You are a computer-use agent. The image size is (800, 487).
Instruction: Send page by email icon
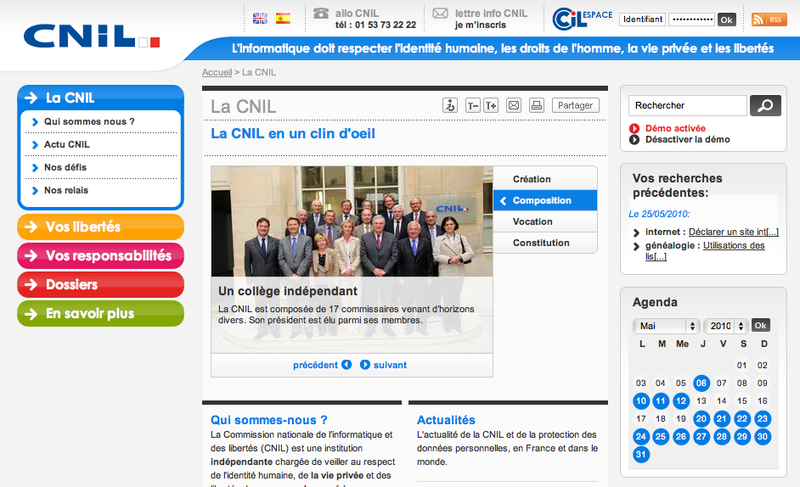tap(514, 106)
